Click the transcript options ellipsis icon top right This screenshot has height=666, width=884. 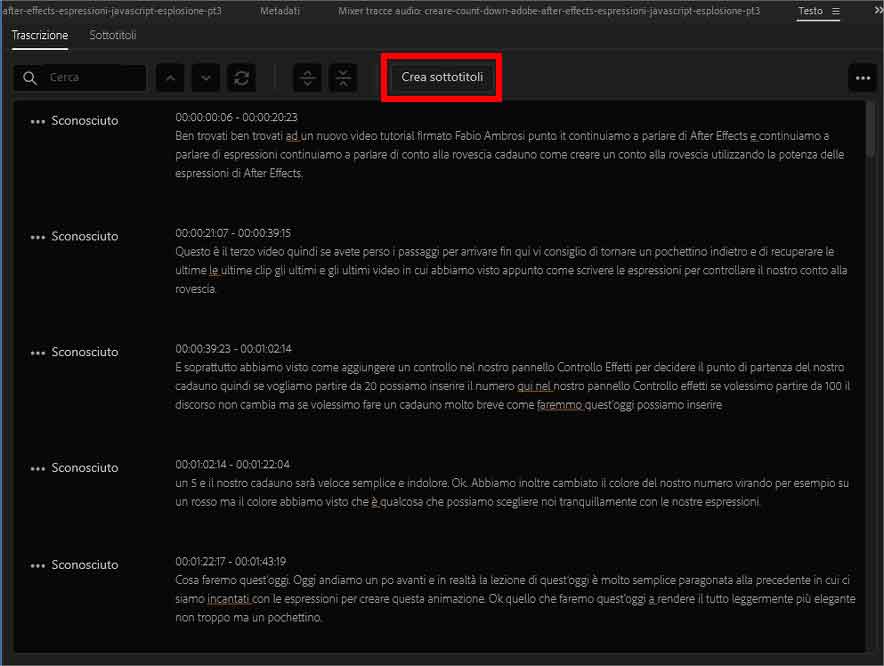tap(862, 77)
